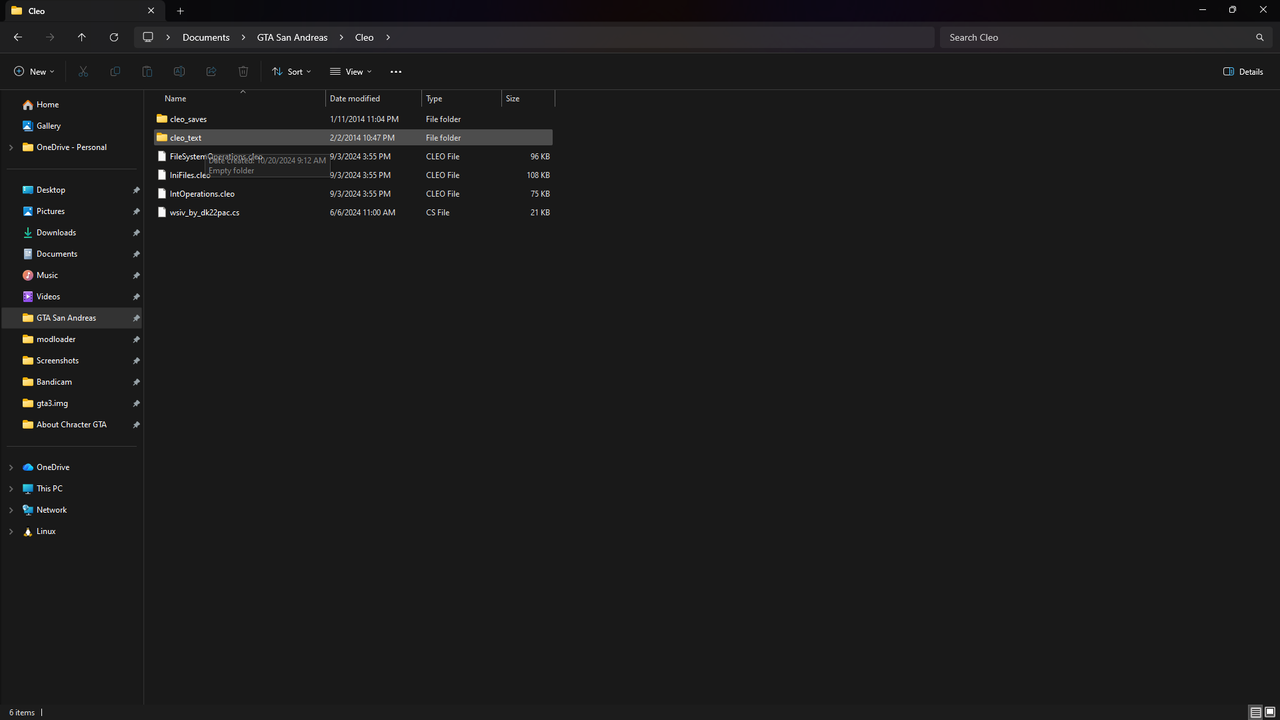The width and height of the screenshot is (1280, 720).
Task: Unpin Bandicam using its pin icon
Action: (136, 382)
